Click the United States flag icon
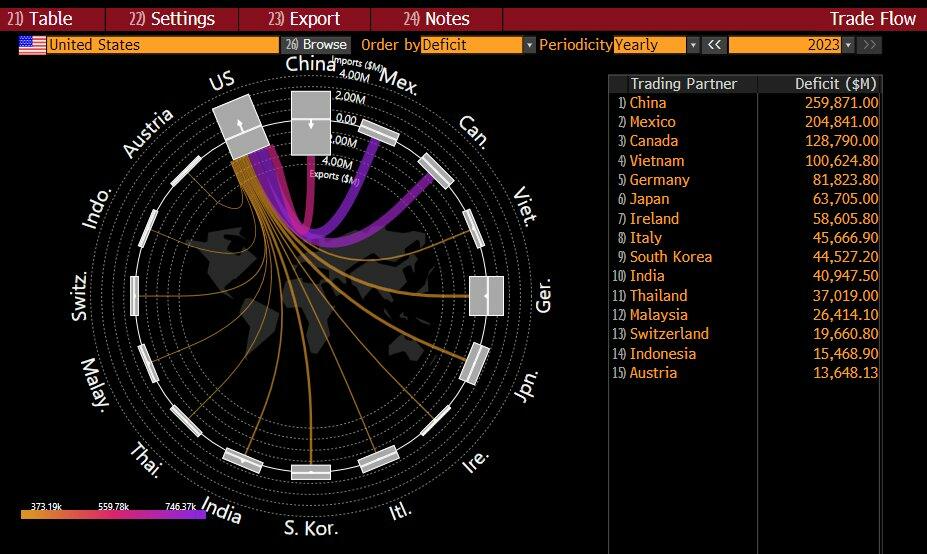This screenshot has height=554, width=927. click(32, 45)
